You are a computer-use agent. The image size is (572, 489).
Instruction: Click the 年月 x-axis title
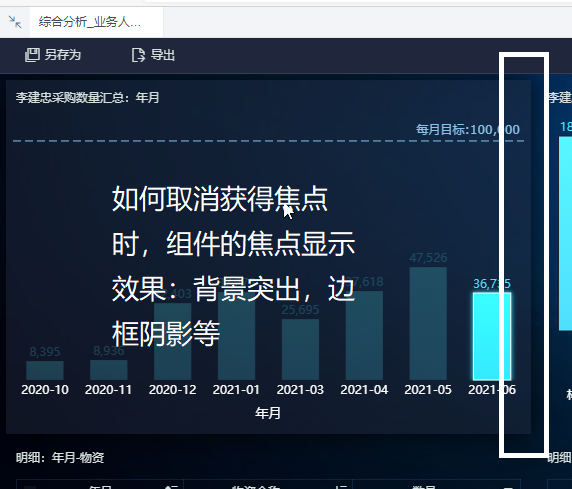pos(268,413)
